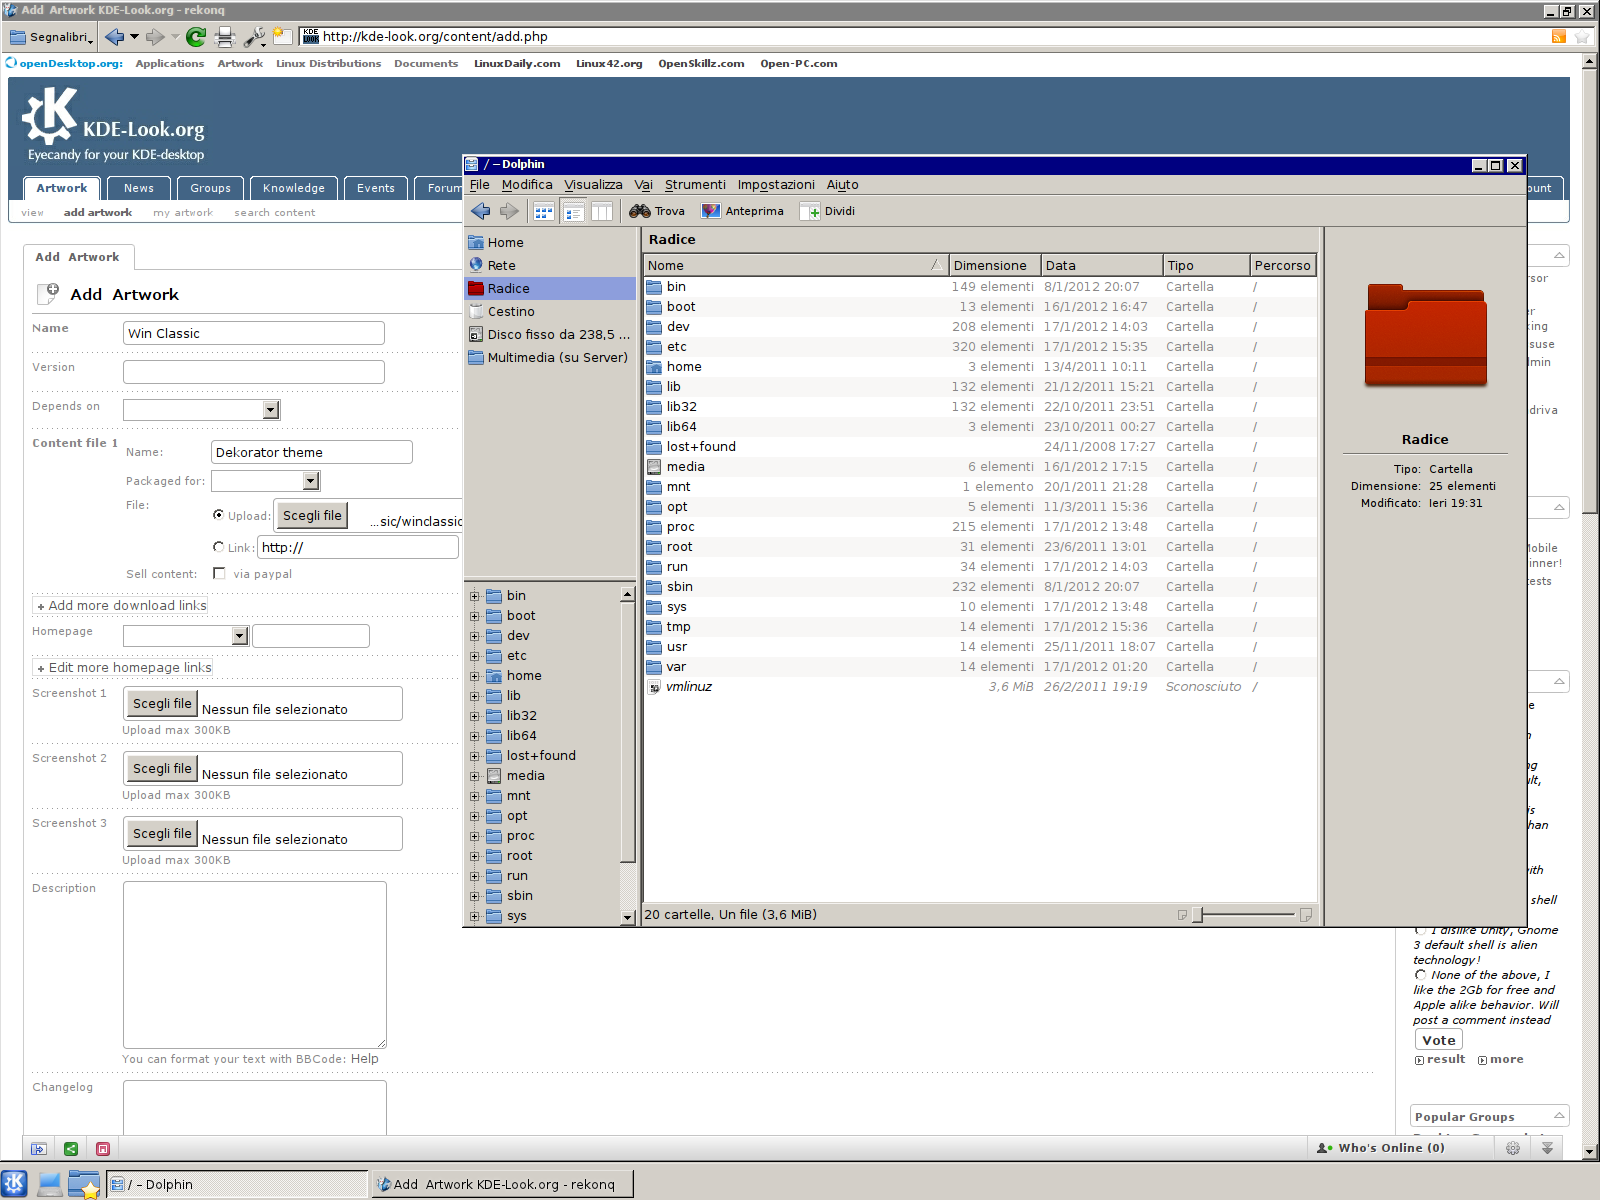Click the Version input field
Screen dimensions: 1600x1200
[x=254, y=372]
